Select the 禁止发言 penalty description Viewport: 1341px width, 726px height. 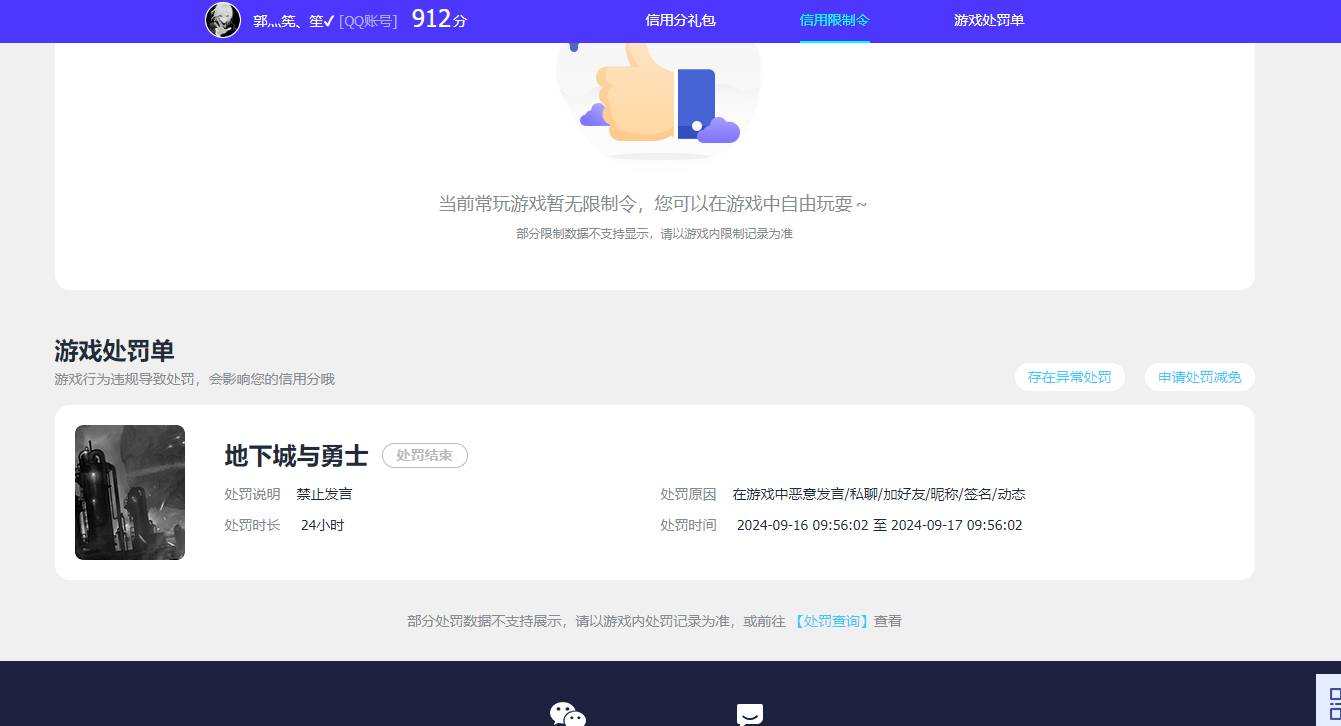[324, 494]
